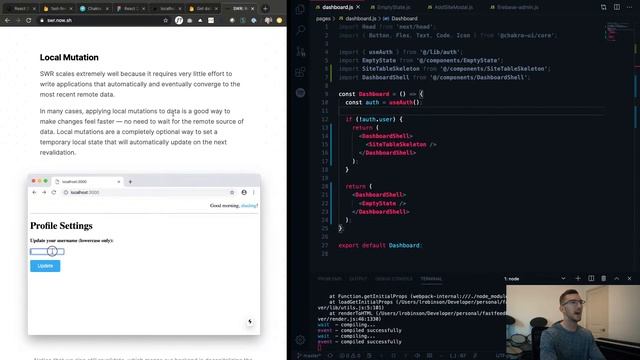
Task: Click the Open Changes icon in editor toolbar
Action: click(x=604, y=7)
